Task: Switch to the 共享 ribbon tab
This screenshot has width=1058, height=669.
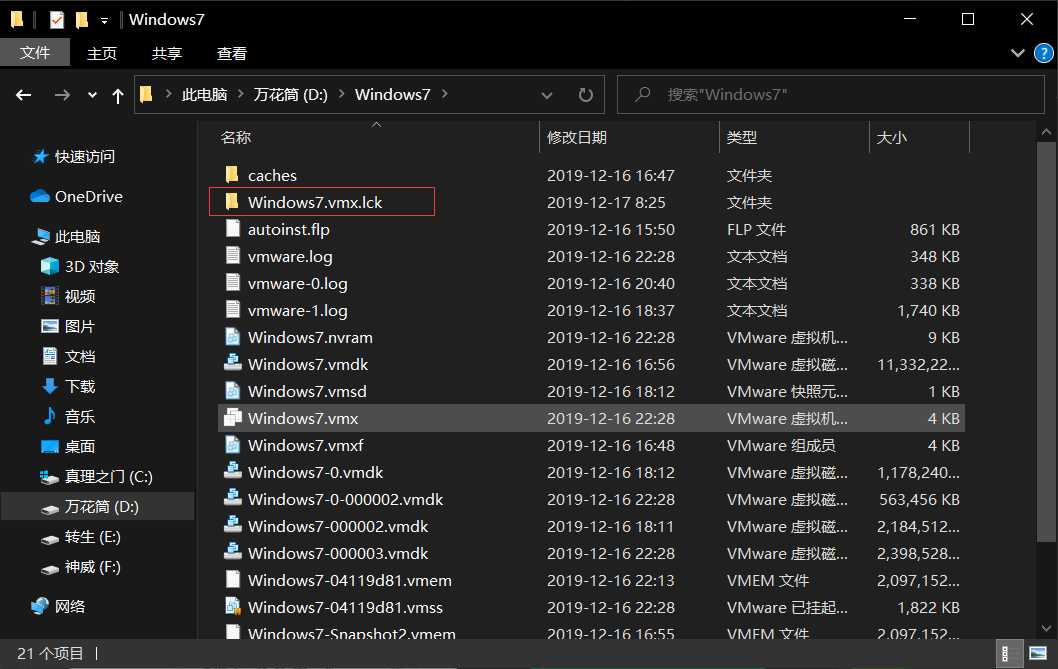Action: [167, 53]
